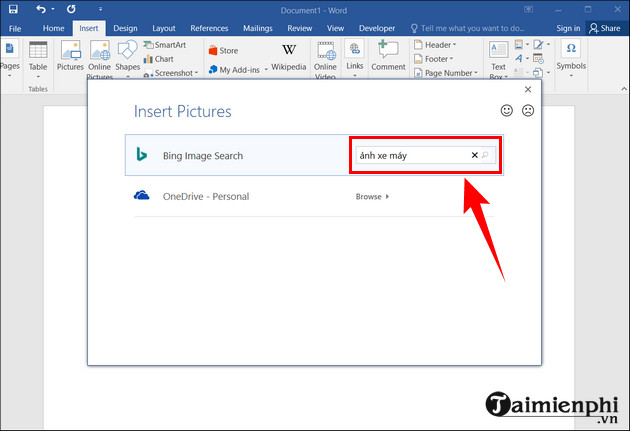Close the Insert Pictures dialog
630x431 pixels.
tap(528, 89)
